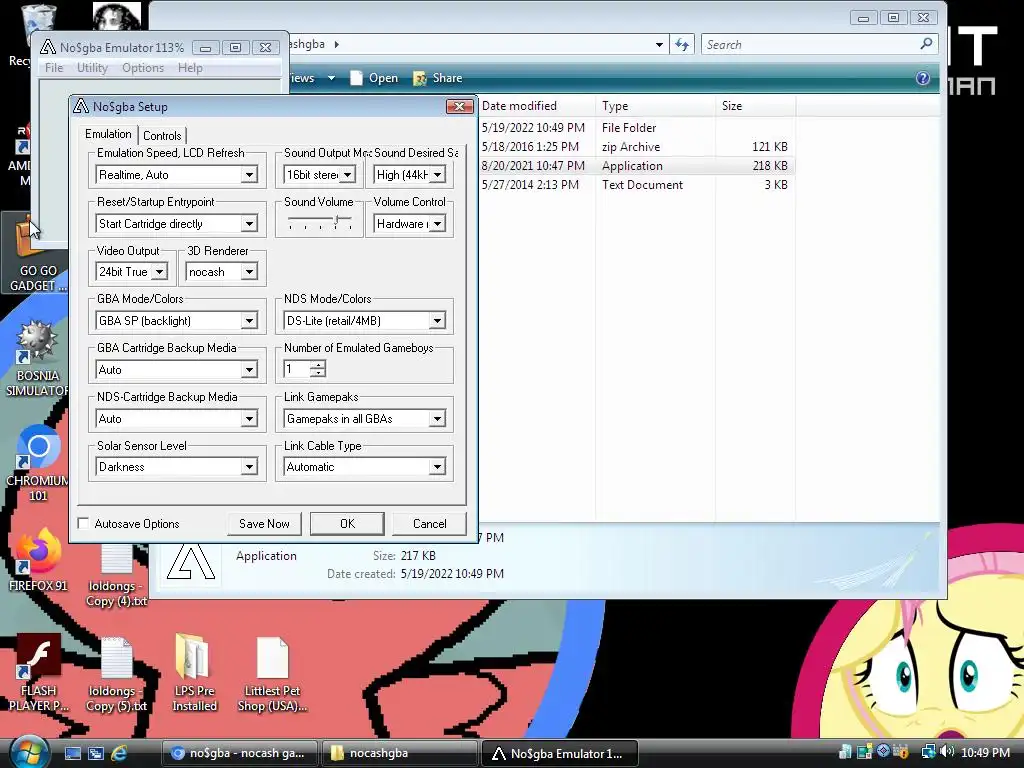The image size is (1024, 768).
Task: Click the Explorer Search input field
Action: click(810, 44)
